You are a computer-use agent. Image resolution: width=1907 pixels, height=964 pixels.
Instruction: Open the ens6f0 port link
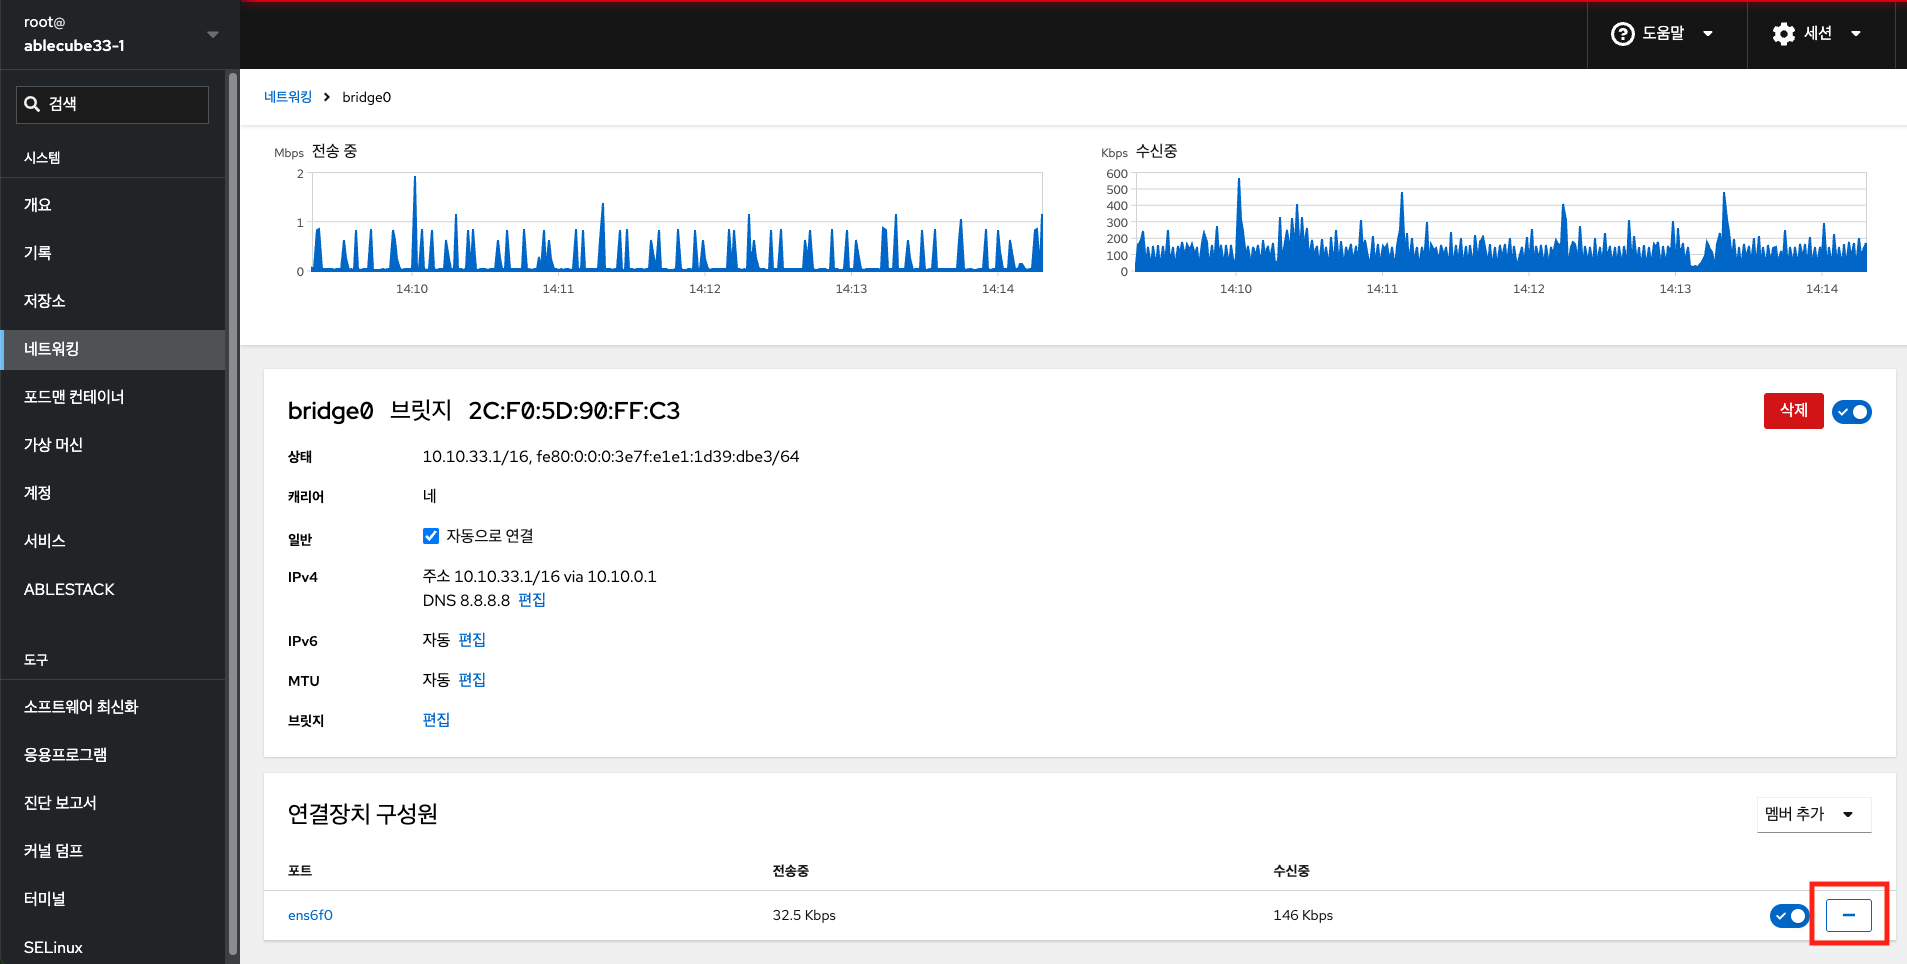click(x=310, y=915)
